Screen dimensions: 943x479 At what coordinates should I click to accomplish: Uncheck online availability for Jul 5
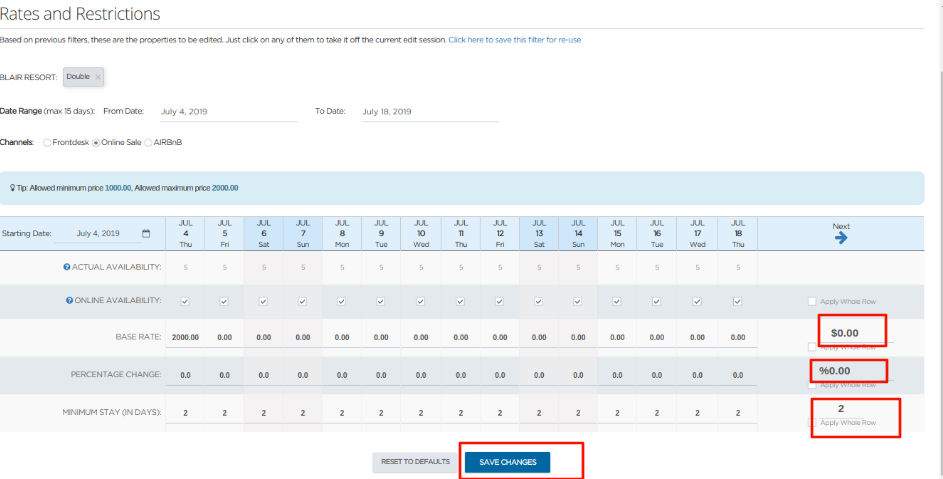click(x=224, y=301)
